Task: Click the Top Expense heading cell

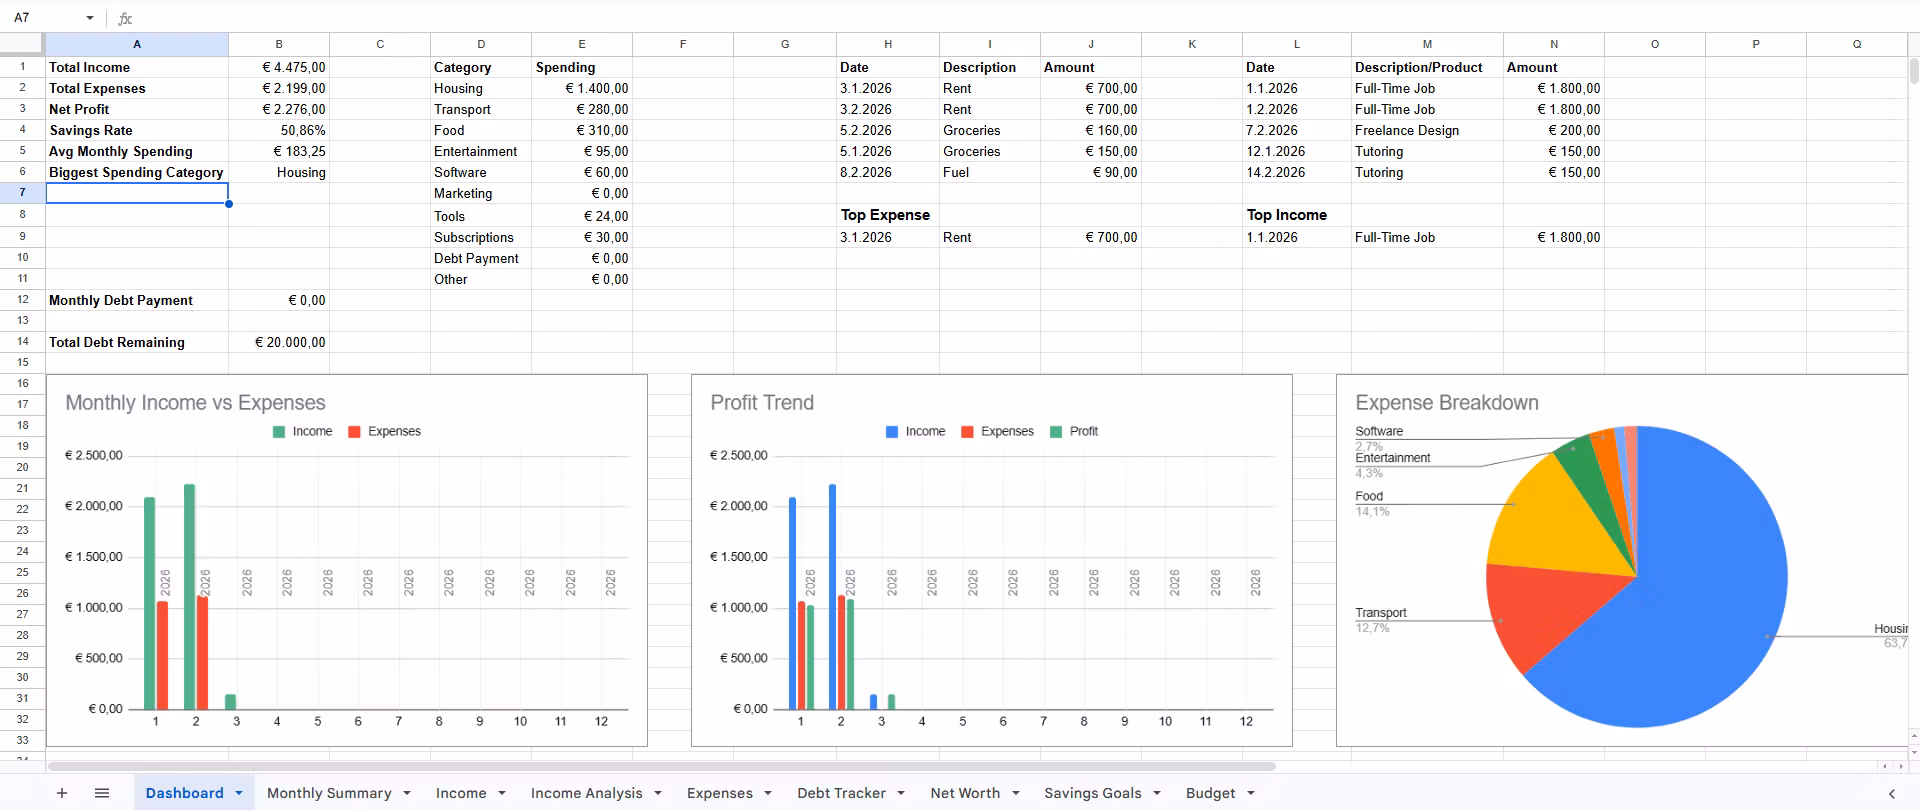Action: 888,215
